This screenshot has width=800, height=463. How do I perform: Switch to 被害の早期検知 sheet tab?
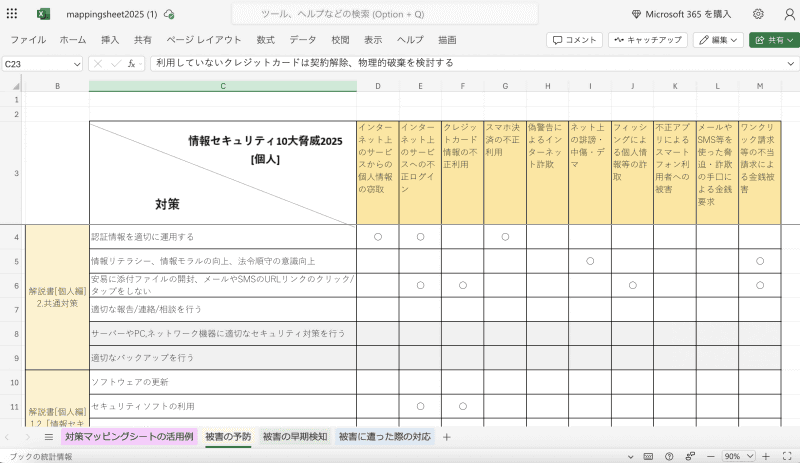pyautogui.click(x=295, y=436)
